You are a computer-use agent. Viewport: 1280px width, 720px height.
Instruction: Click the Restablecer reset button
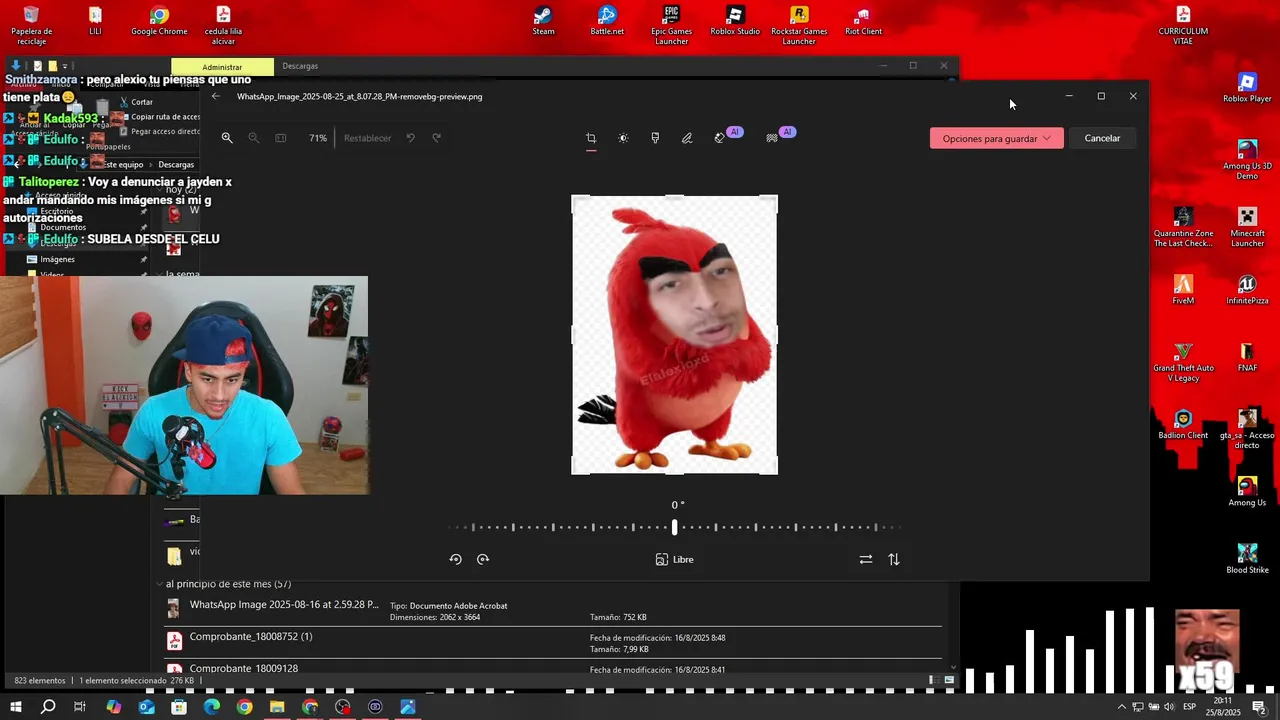click(367, 138)
